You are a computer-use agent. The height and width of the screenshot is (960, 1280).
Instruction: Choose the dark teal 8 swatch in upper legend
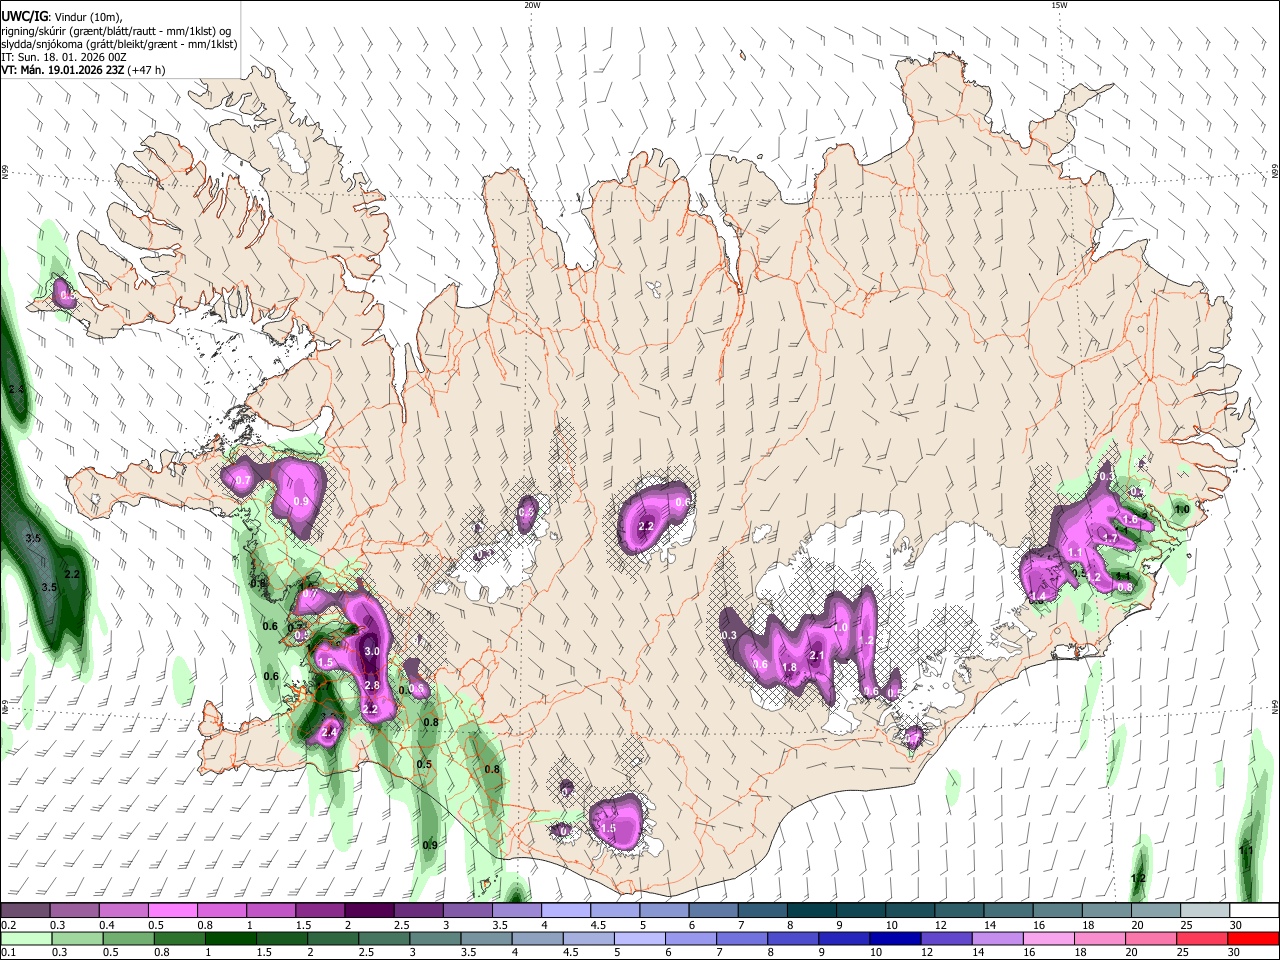(x=810, y=910)
